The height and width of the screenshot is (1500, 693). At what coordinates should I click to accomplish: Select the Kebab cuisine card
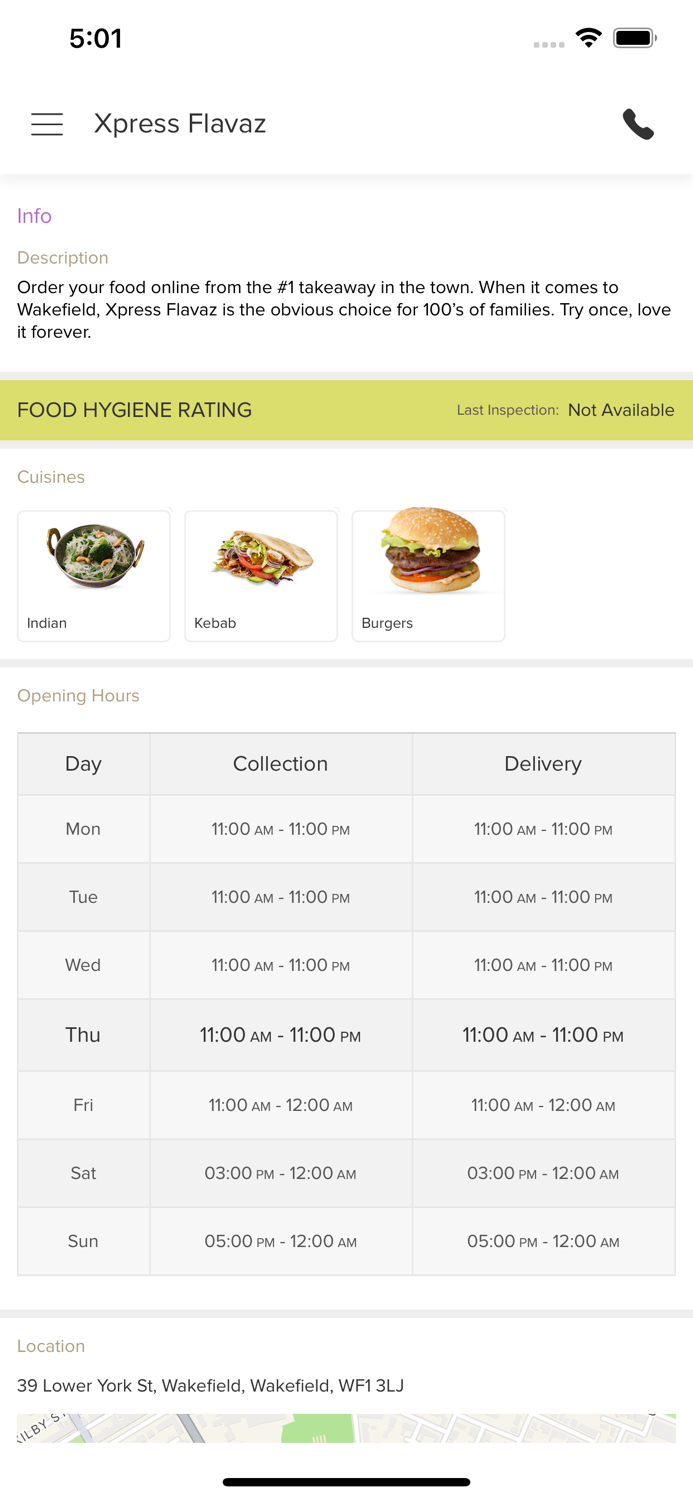click(261, 575)
